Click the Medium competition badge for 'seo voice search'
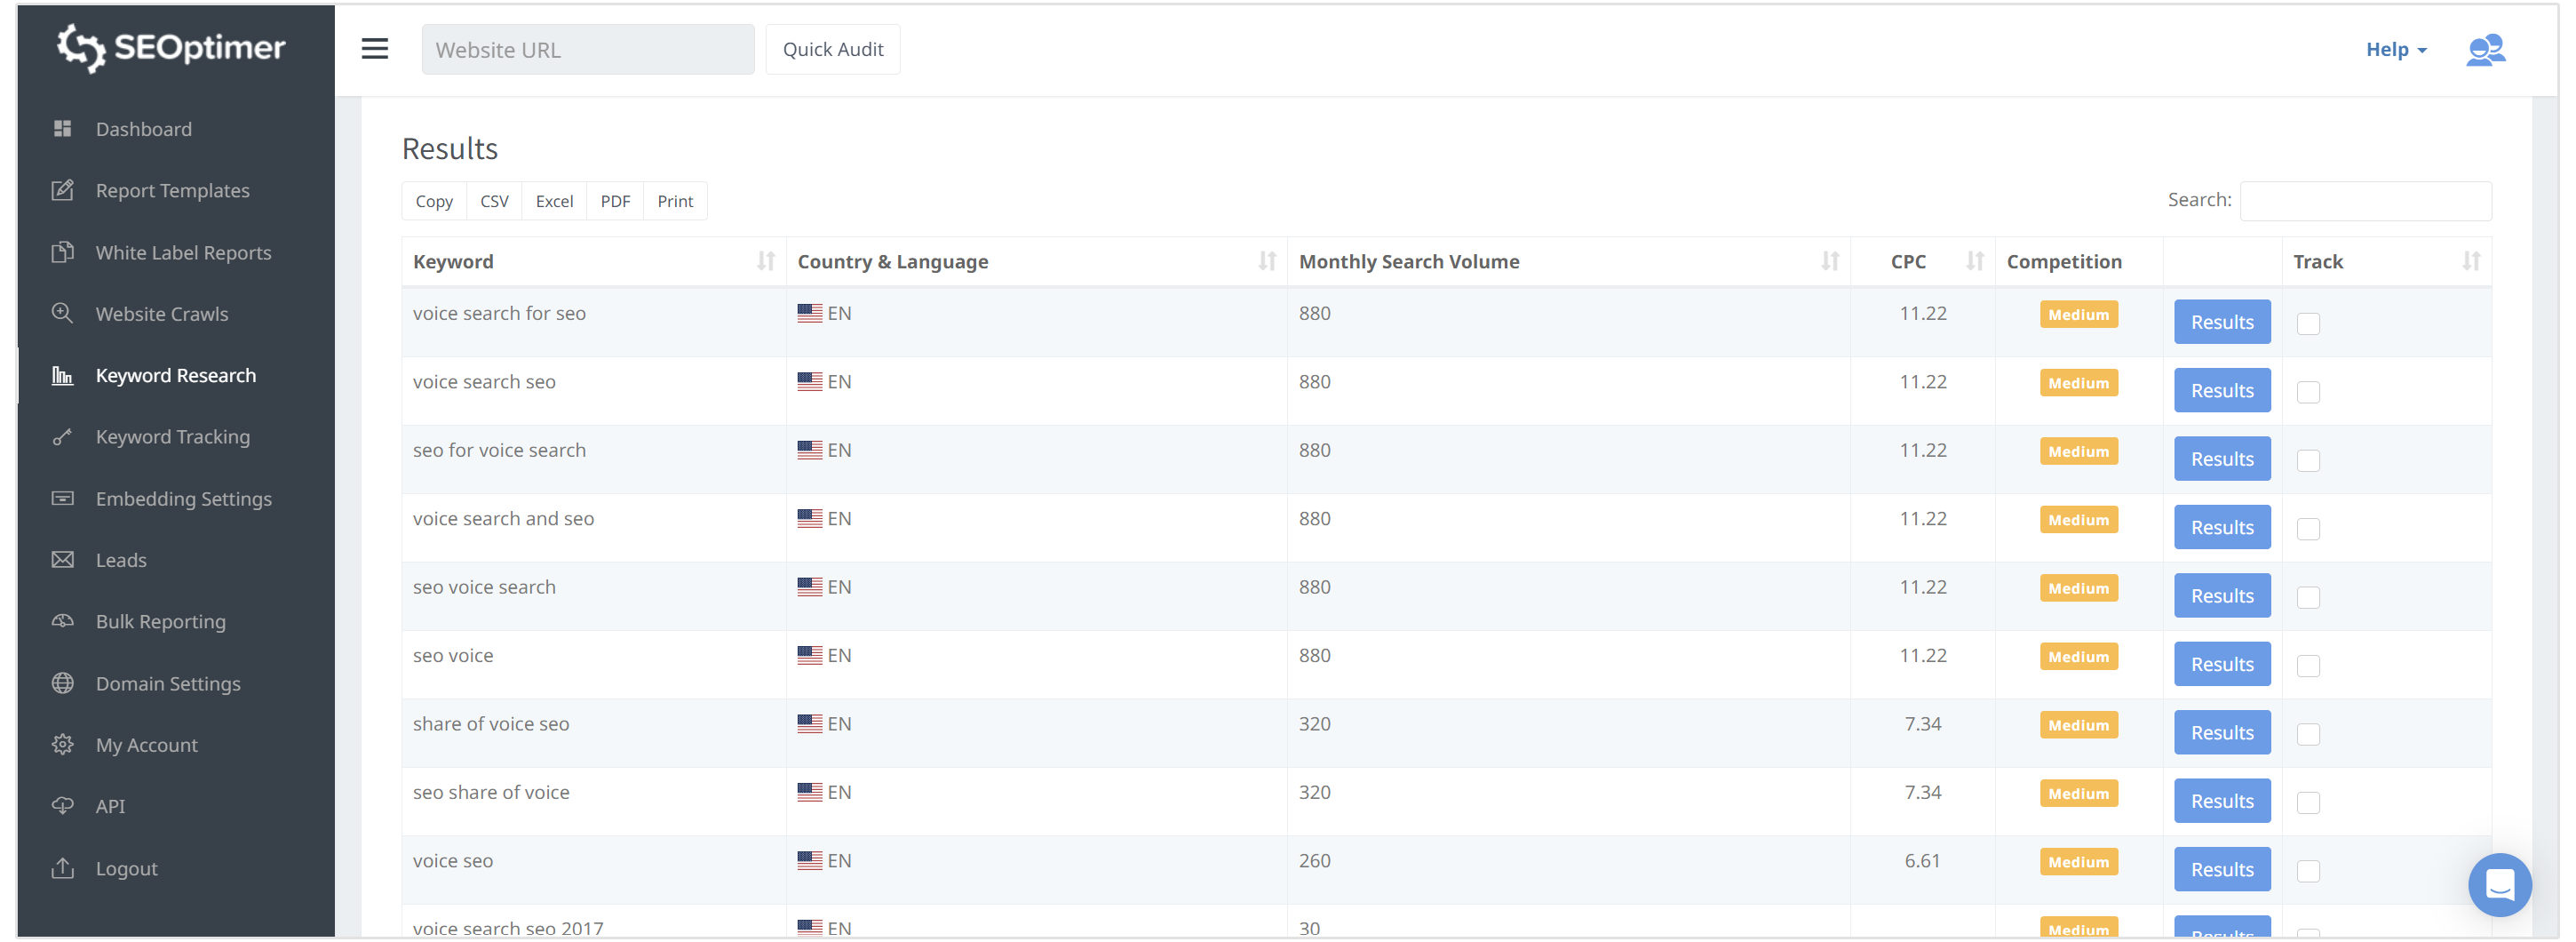2576x942 pixels. point(2078,588)
